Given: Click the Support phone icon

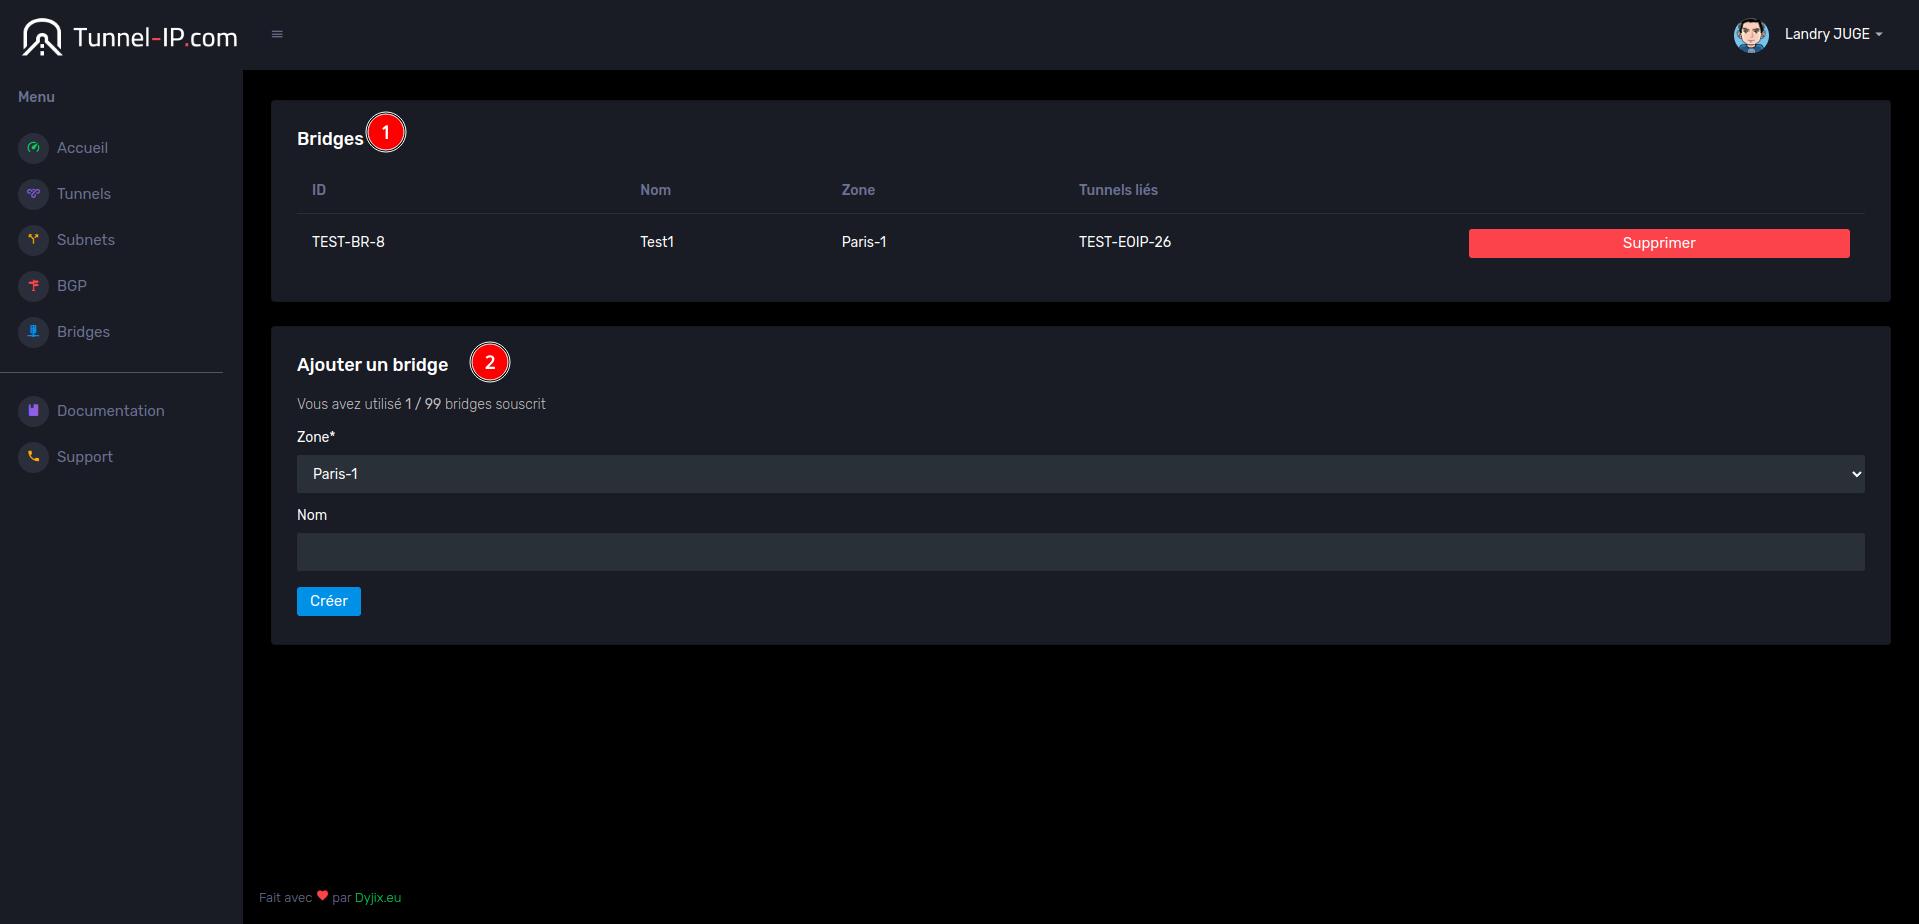Looking at the screenshot, I should pyautogui.click(x=33, y=457).
